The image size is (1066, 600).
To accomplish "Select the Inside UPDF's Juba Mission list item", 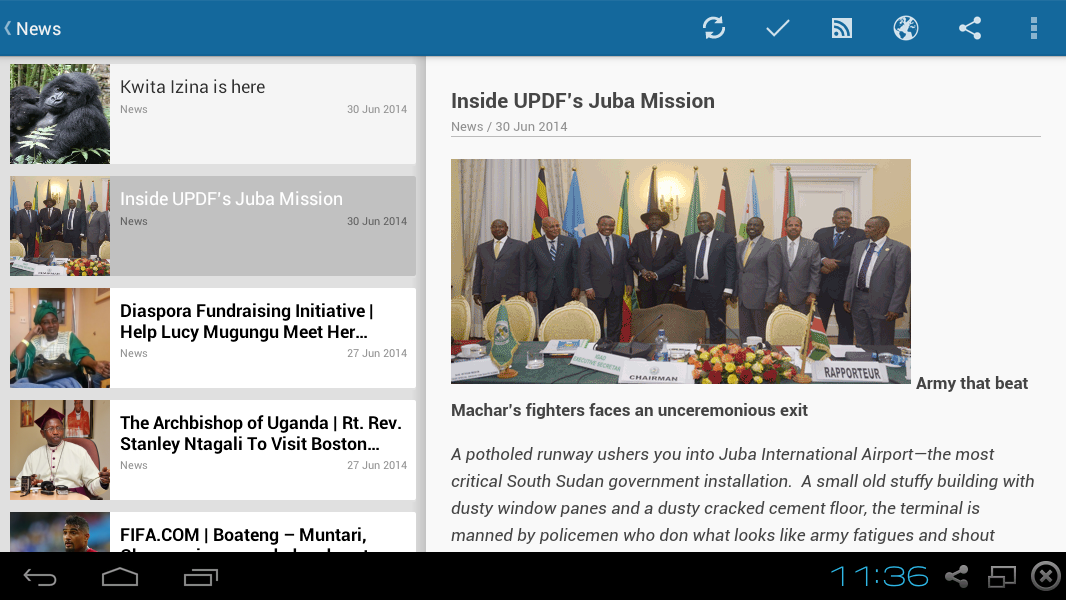I will 213,226.
